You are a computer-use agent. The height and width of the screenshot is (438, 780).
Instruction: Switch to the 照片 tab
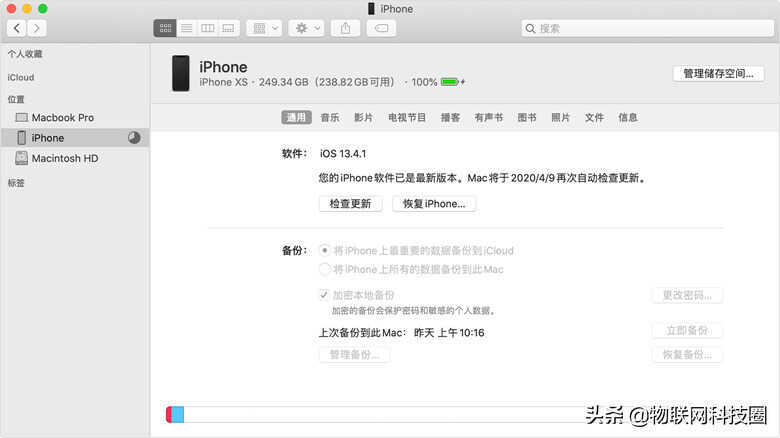[560, 117]
